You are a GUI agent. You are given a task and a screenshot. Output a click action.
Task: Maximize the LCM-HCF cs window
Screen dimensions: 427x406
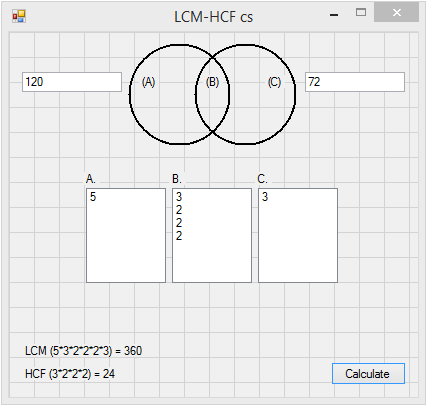[361, 13]
